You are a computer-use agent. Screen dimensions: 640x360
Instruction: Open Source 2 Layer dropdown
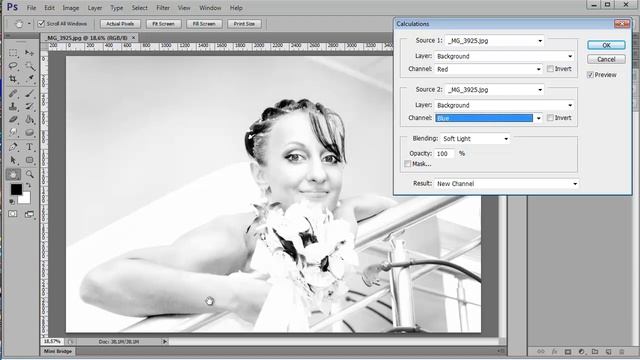coord(504,105)
